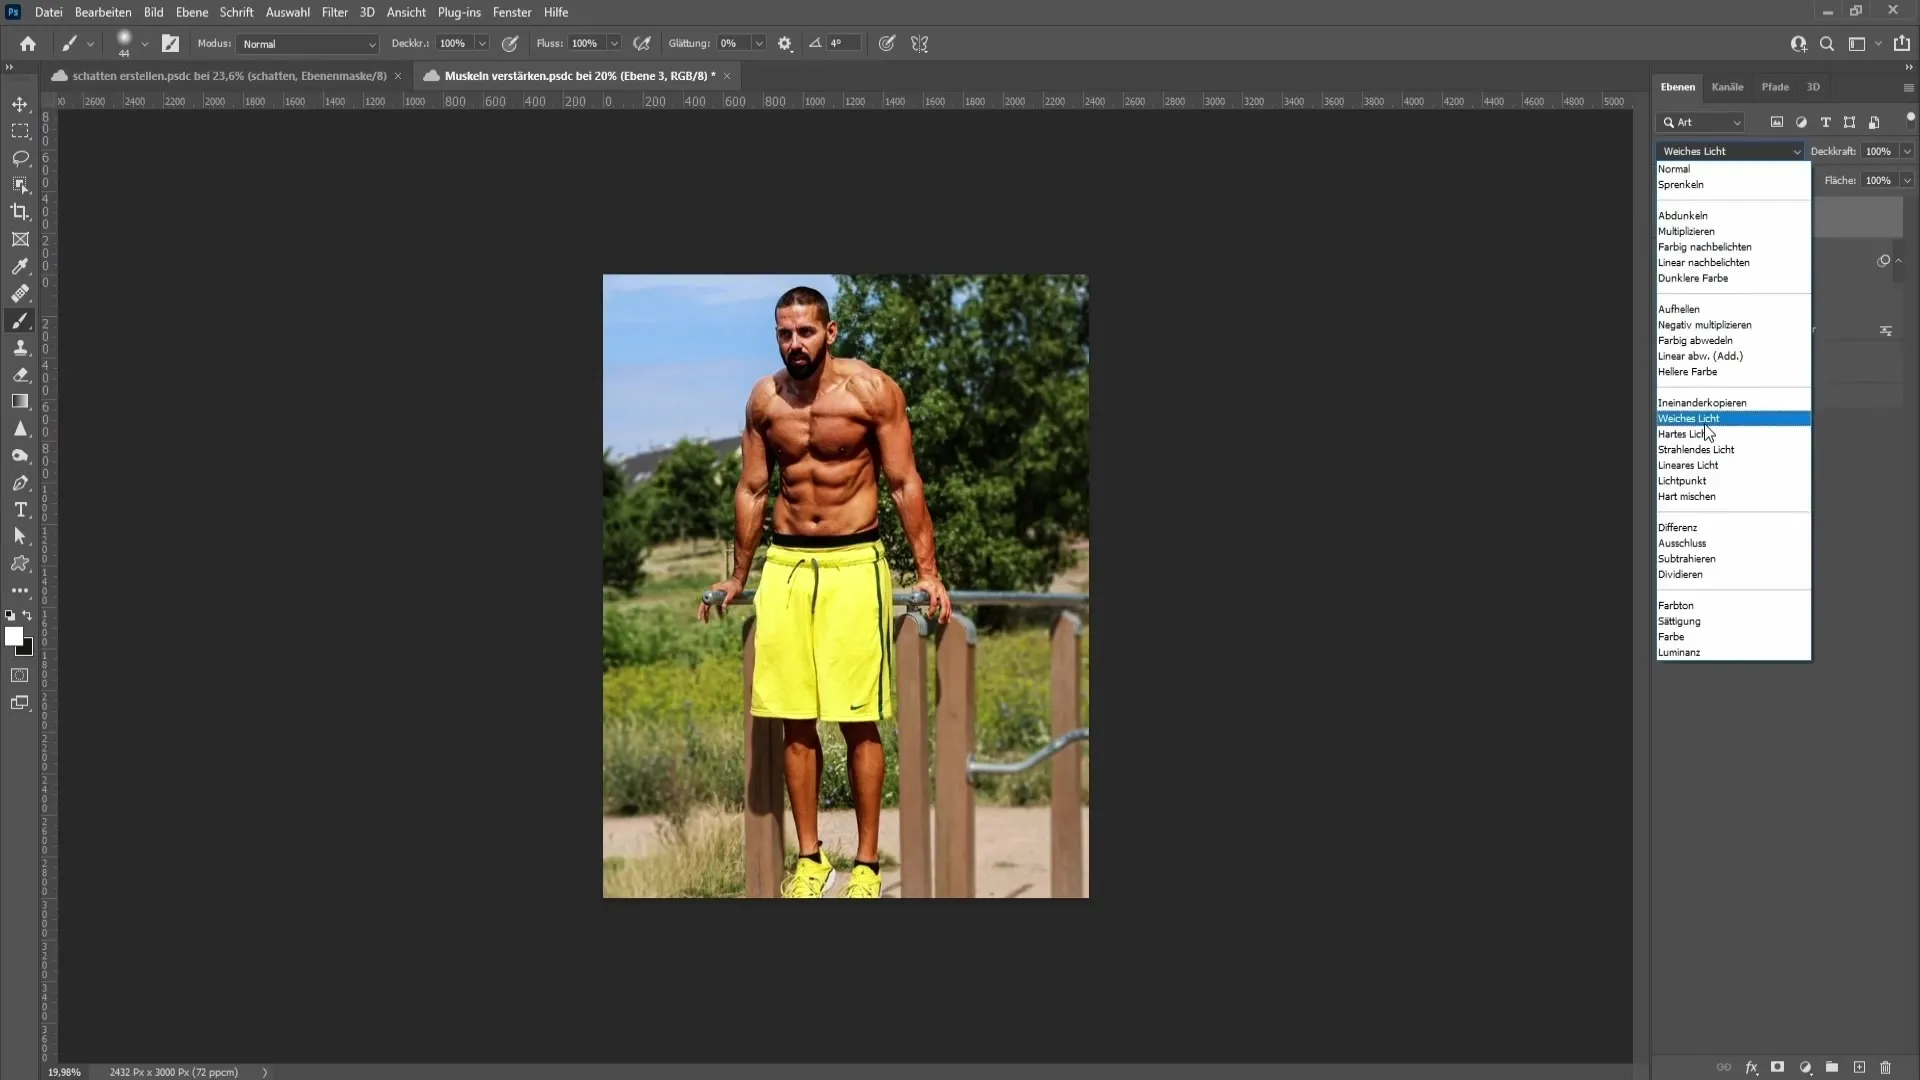Select the Move tool

click(x=20, y=103)
